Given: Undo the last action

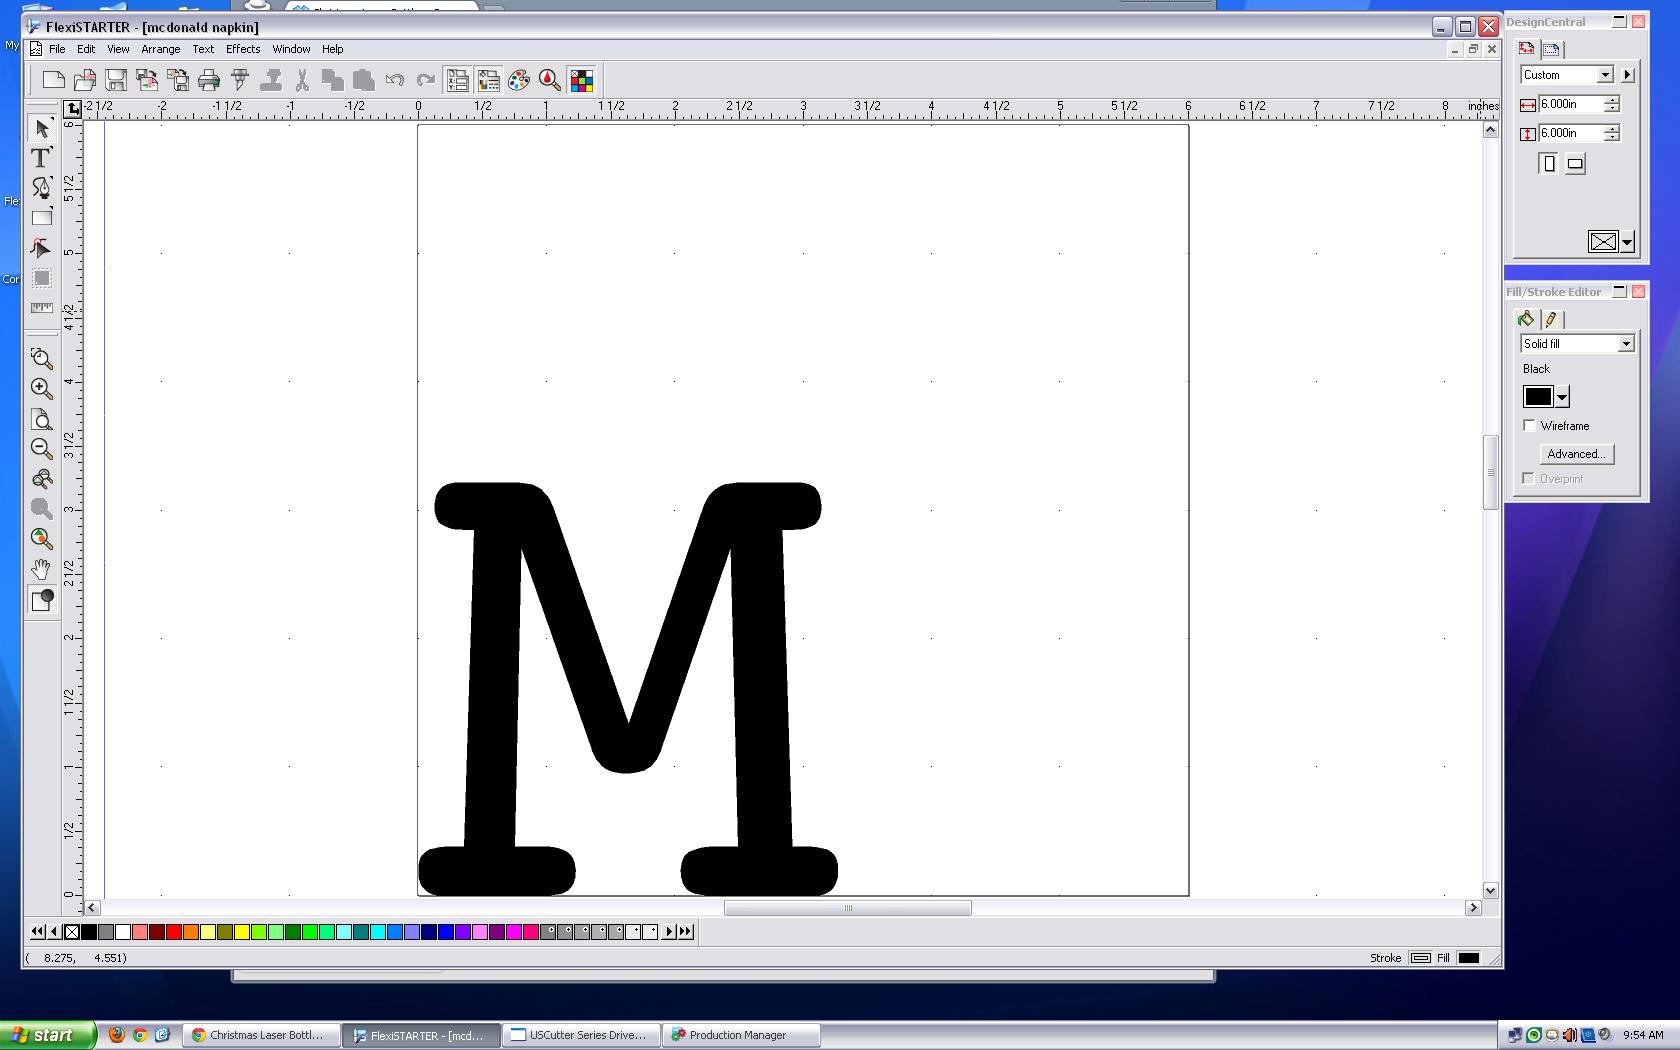Looking at the screenshot, I should 394,80.
